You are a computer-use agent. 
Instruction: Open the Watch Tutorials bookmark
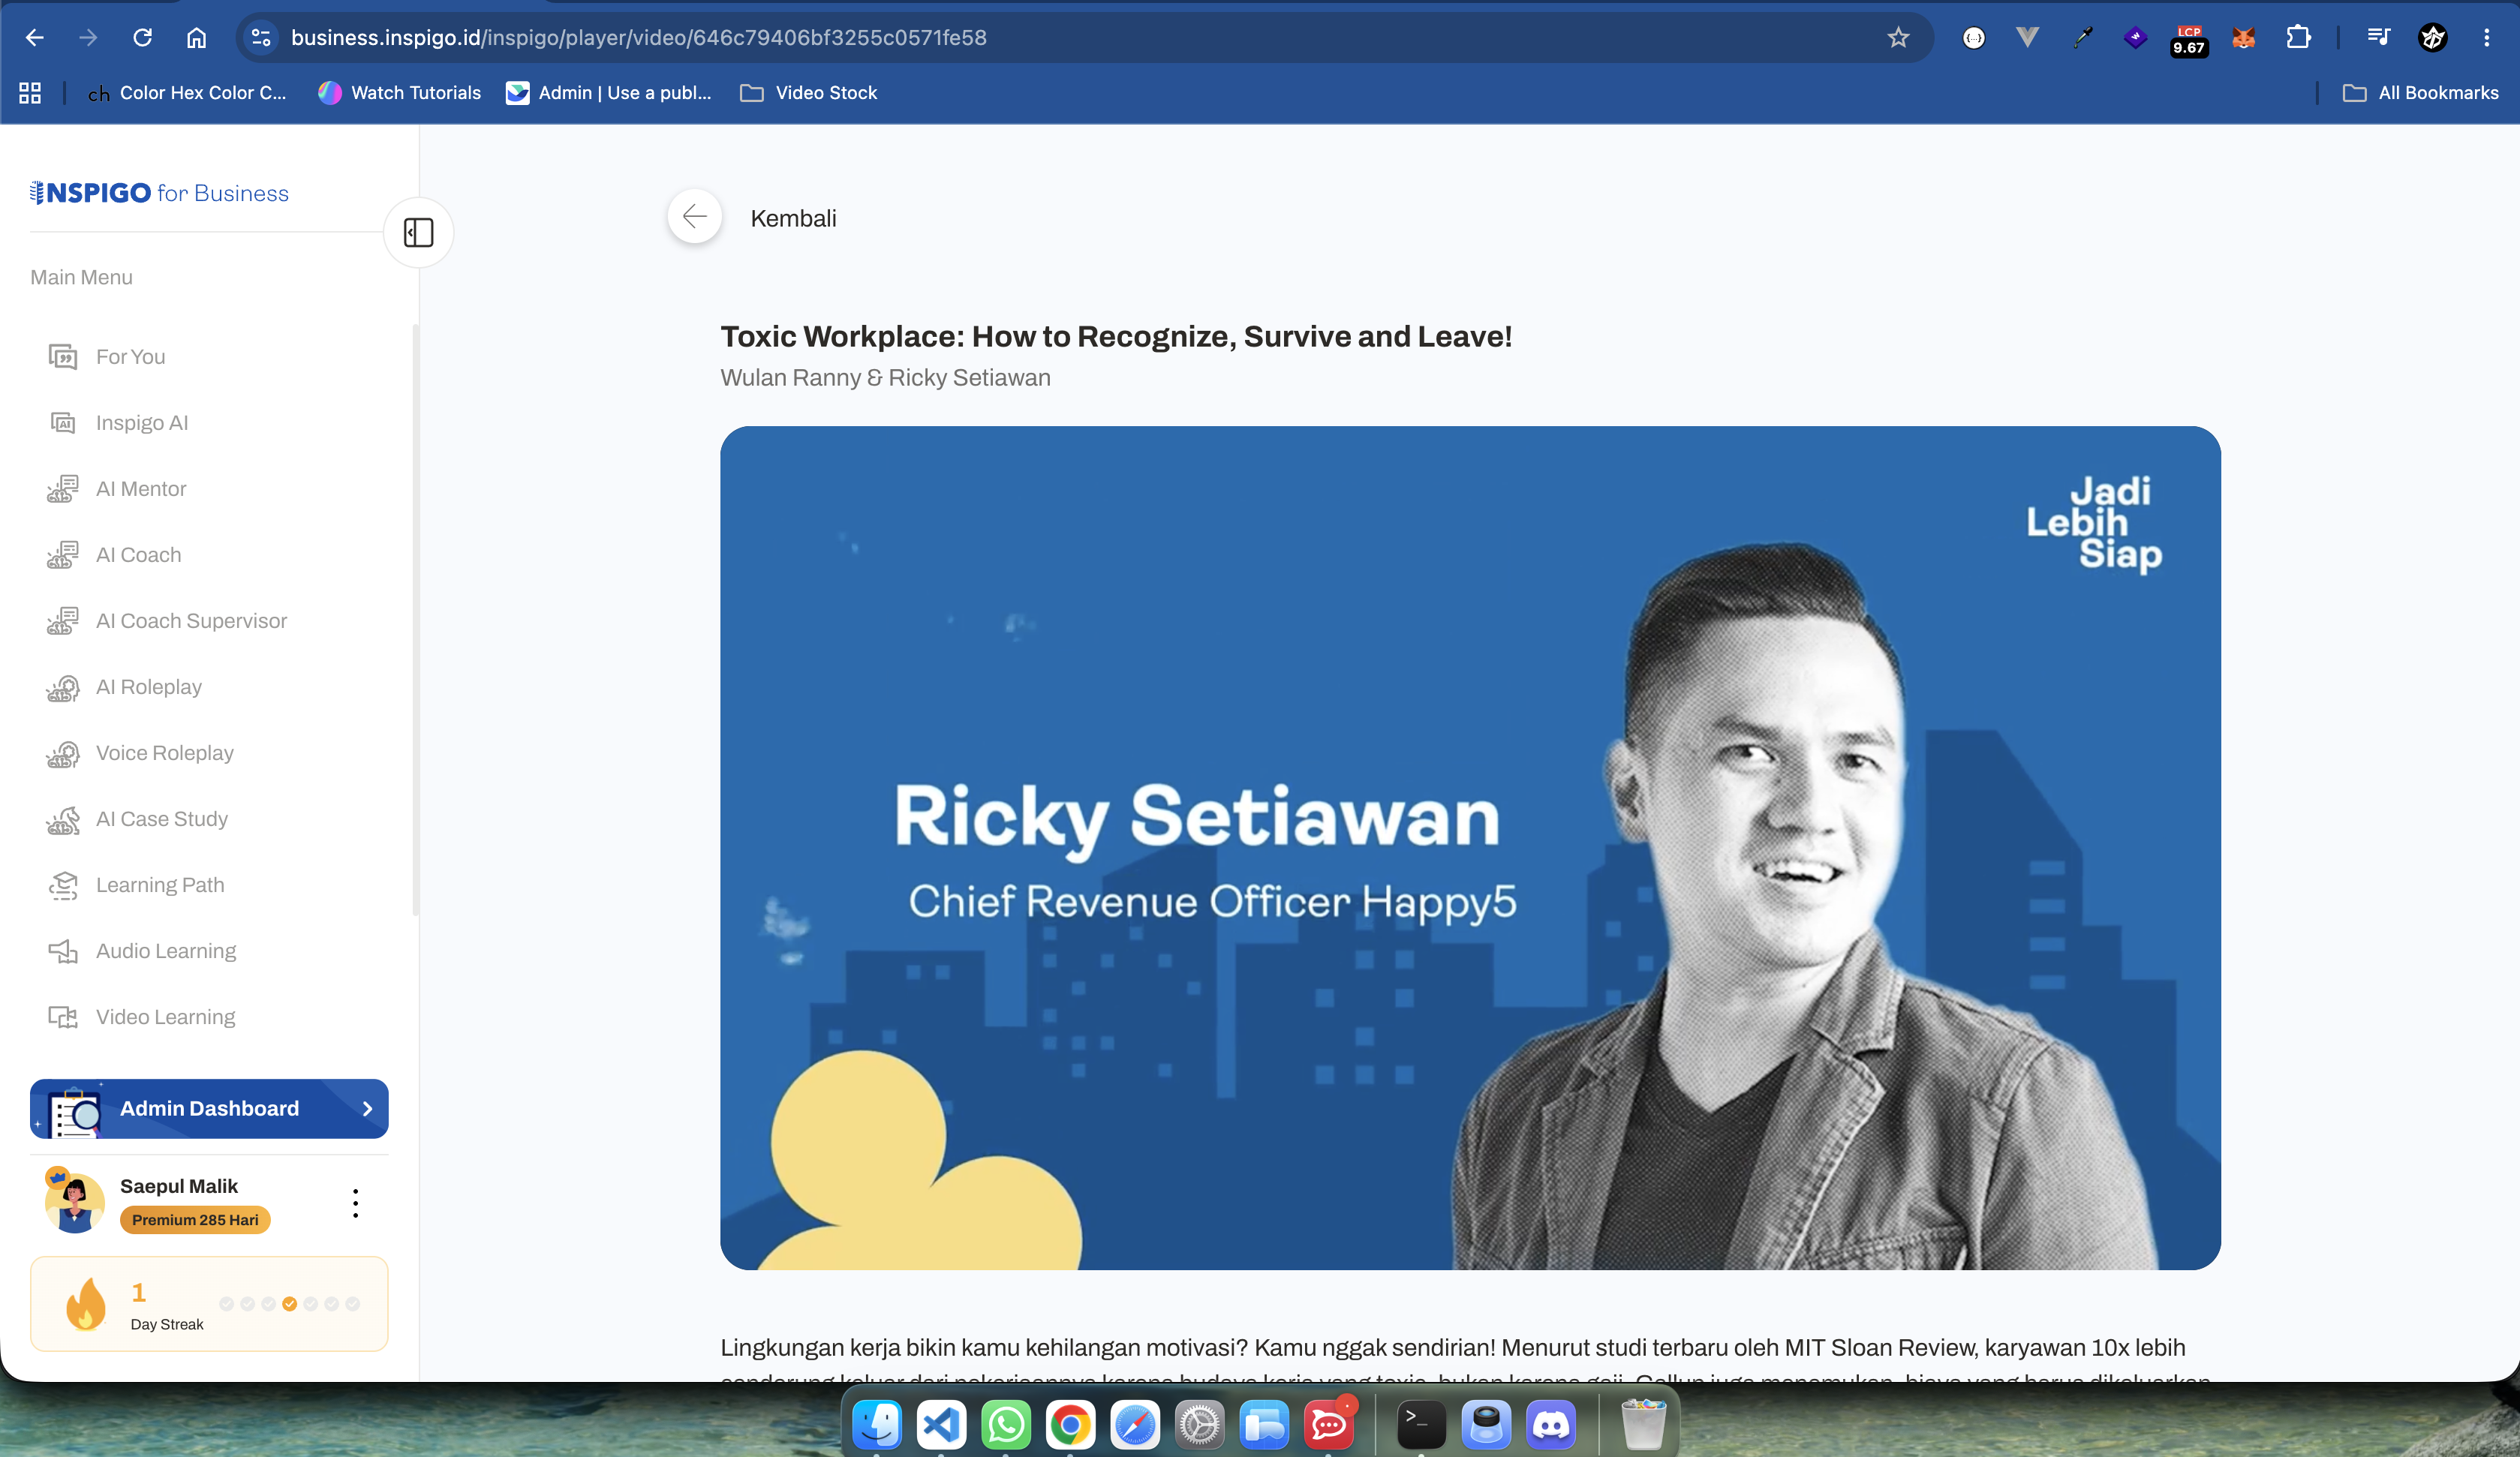click(399, 93)
